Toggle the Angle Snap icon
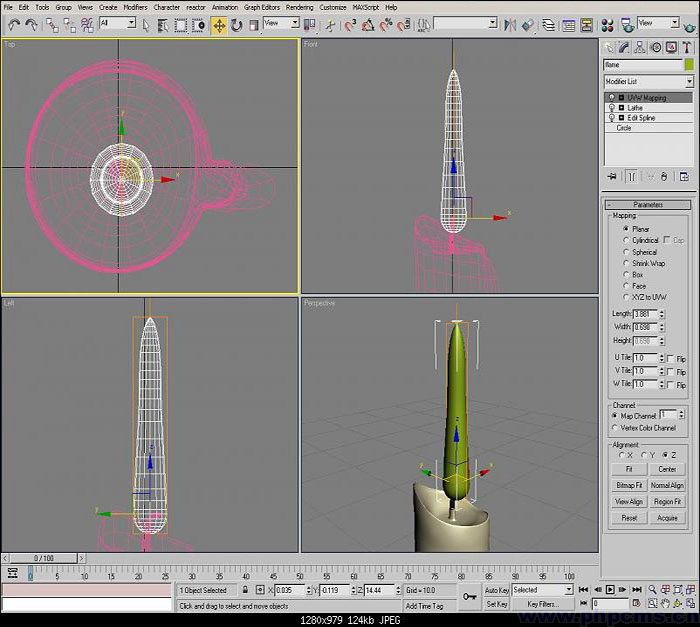The height and width of the screenshot is (627, 700). point(368,25)
